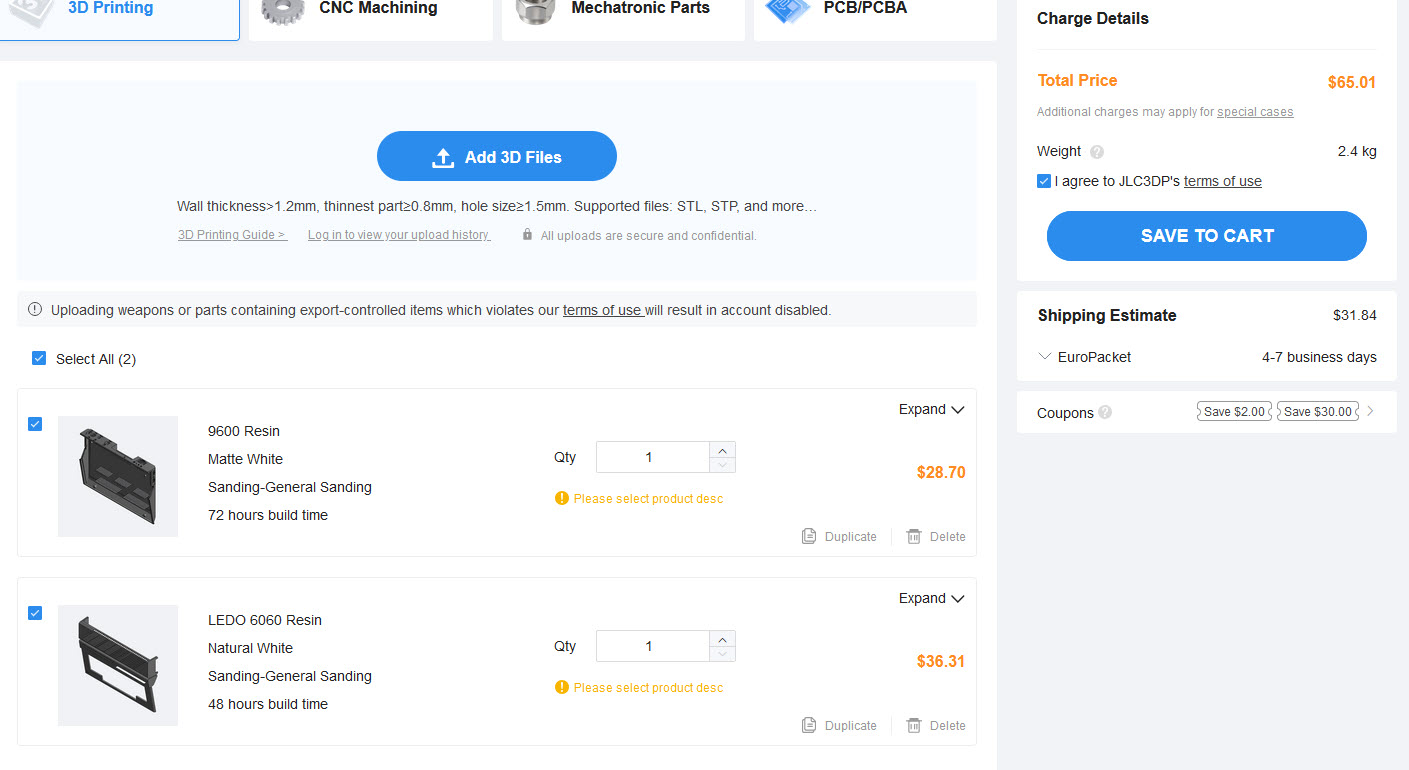Viewport: 1409px width, 770px height.
Task: Uncheck the 9600 Resin item checkbox
Action: pos(35,424)
